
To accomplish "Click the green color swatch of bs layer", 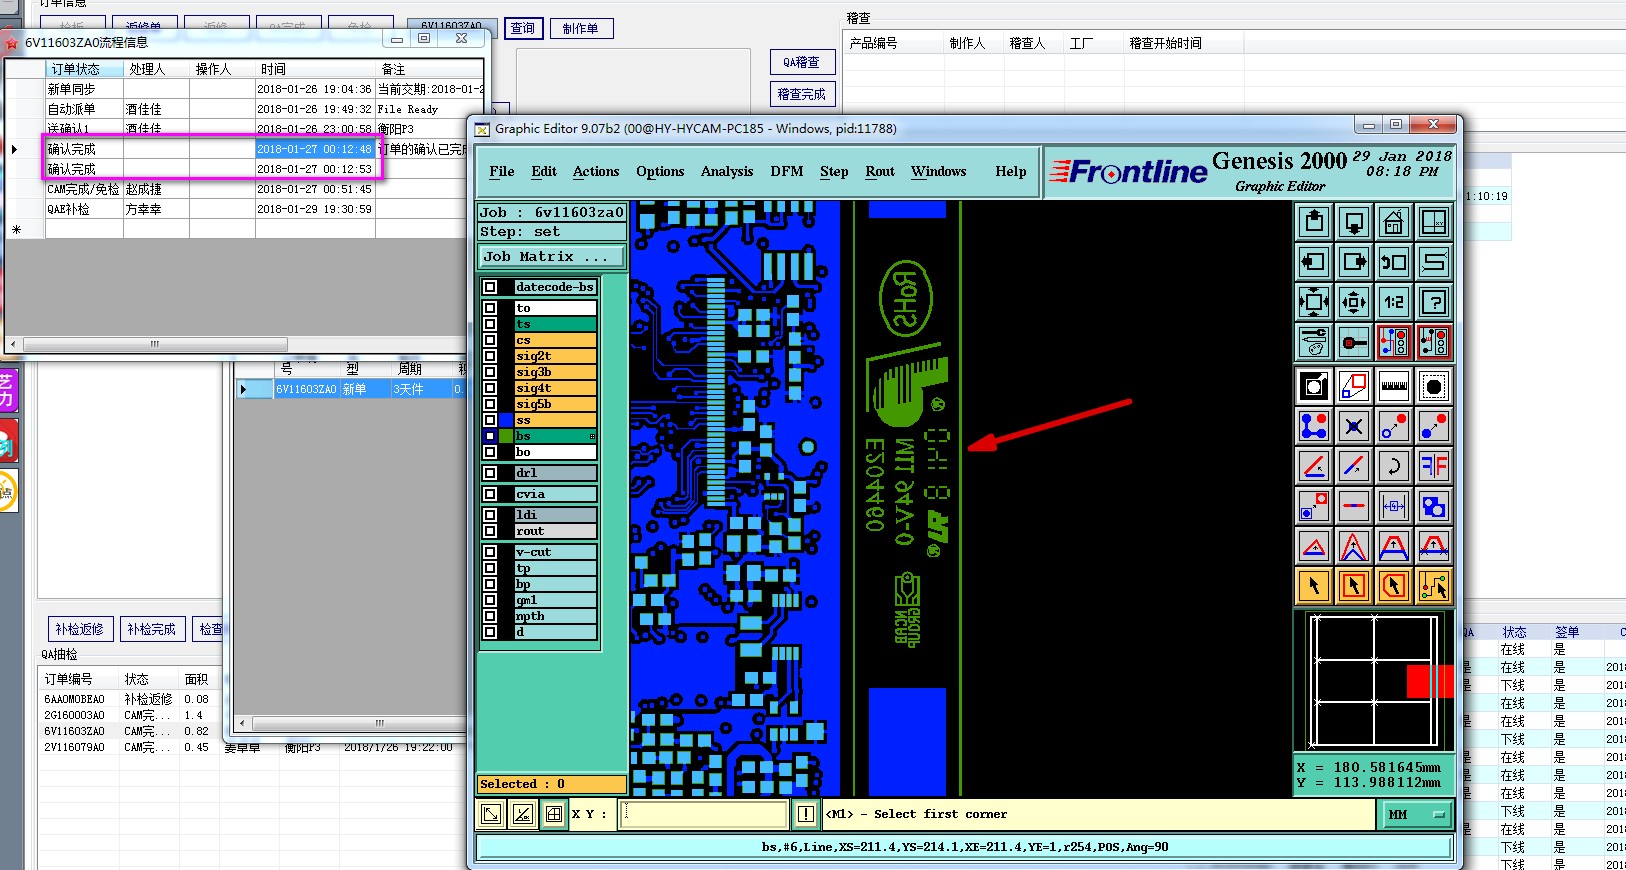I will coord(506,436).
